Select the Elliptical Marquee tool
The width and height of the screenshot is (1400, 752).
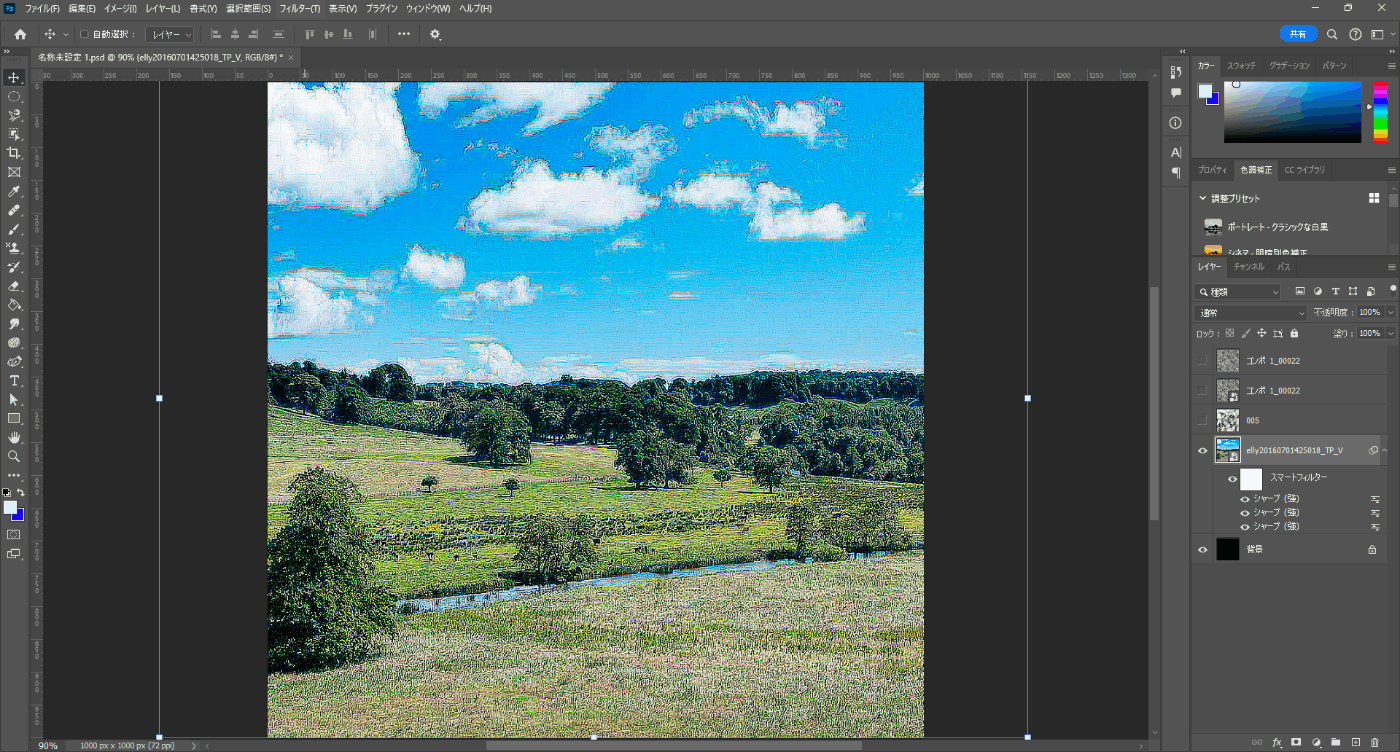pos(14,96)
